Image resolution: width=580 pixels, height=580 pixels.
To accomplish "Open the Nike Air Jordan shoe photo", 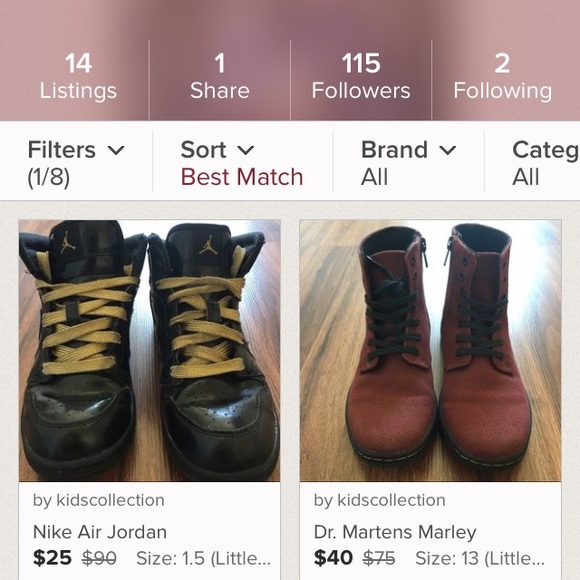I will pyautogui.click(x=149, y=351).
